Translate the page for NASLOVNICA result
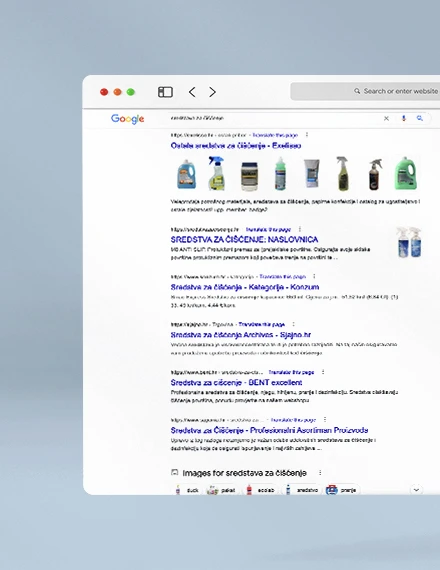440x570 pixels. click(268, 229)
